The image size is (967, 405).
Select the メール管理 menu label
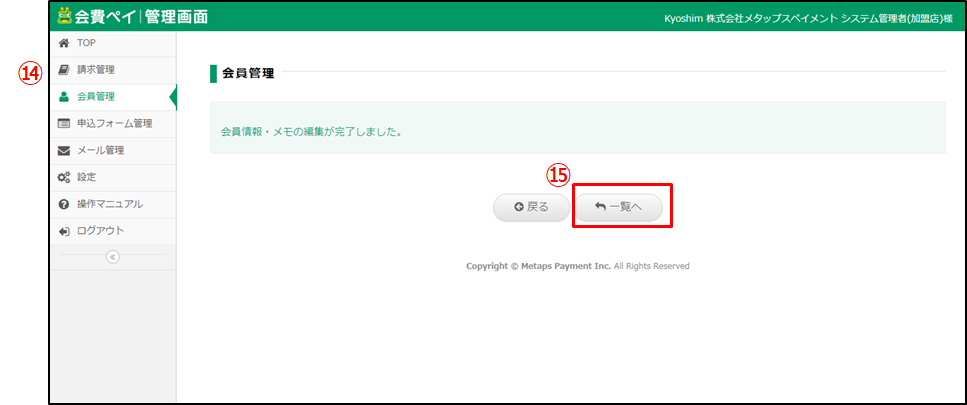[x=100, y=151]
